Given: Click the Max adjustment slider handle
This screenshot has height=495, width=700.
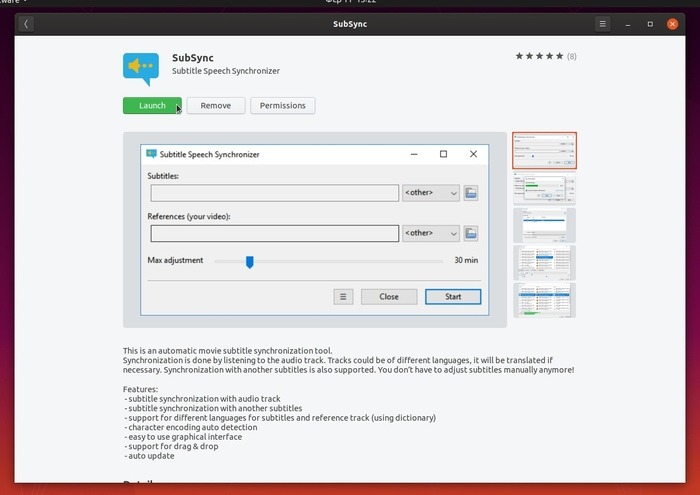Looking at the screenshot, I should [250, 262].
